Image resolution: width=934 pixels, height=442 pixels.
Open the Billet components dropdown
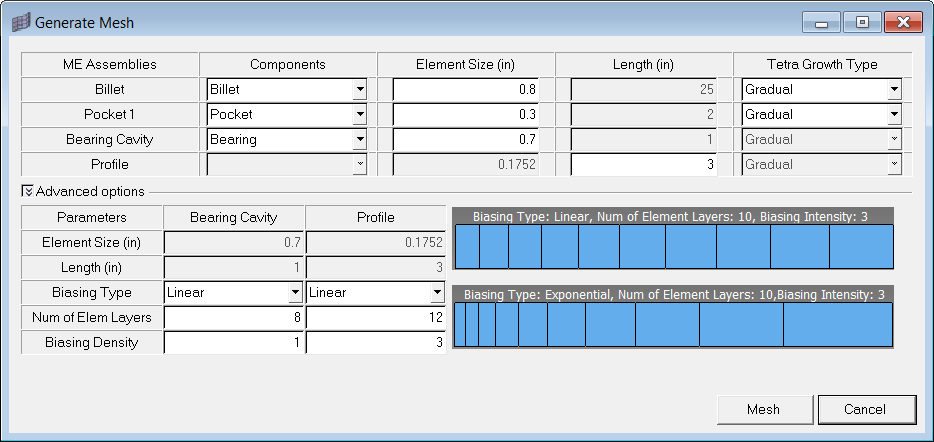[x=359, y=90]
